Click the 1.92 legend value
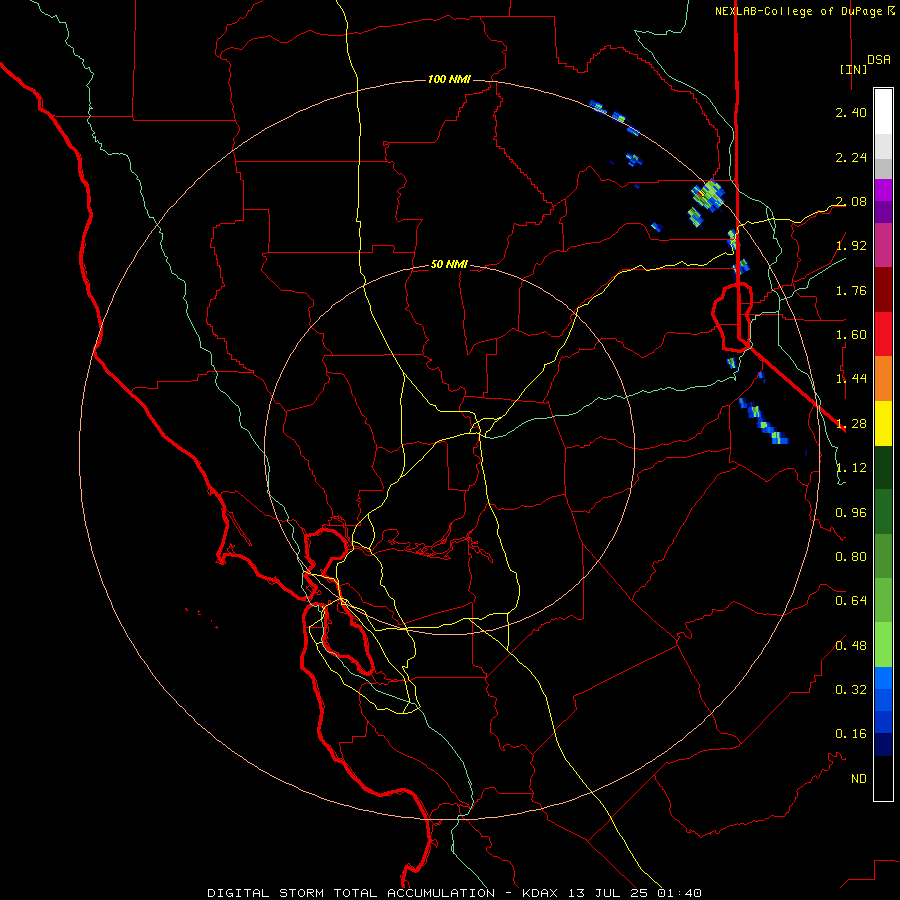Screen dimensions: 900x900 851,246
